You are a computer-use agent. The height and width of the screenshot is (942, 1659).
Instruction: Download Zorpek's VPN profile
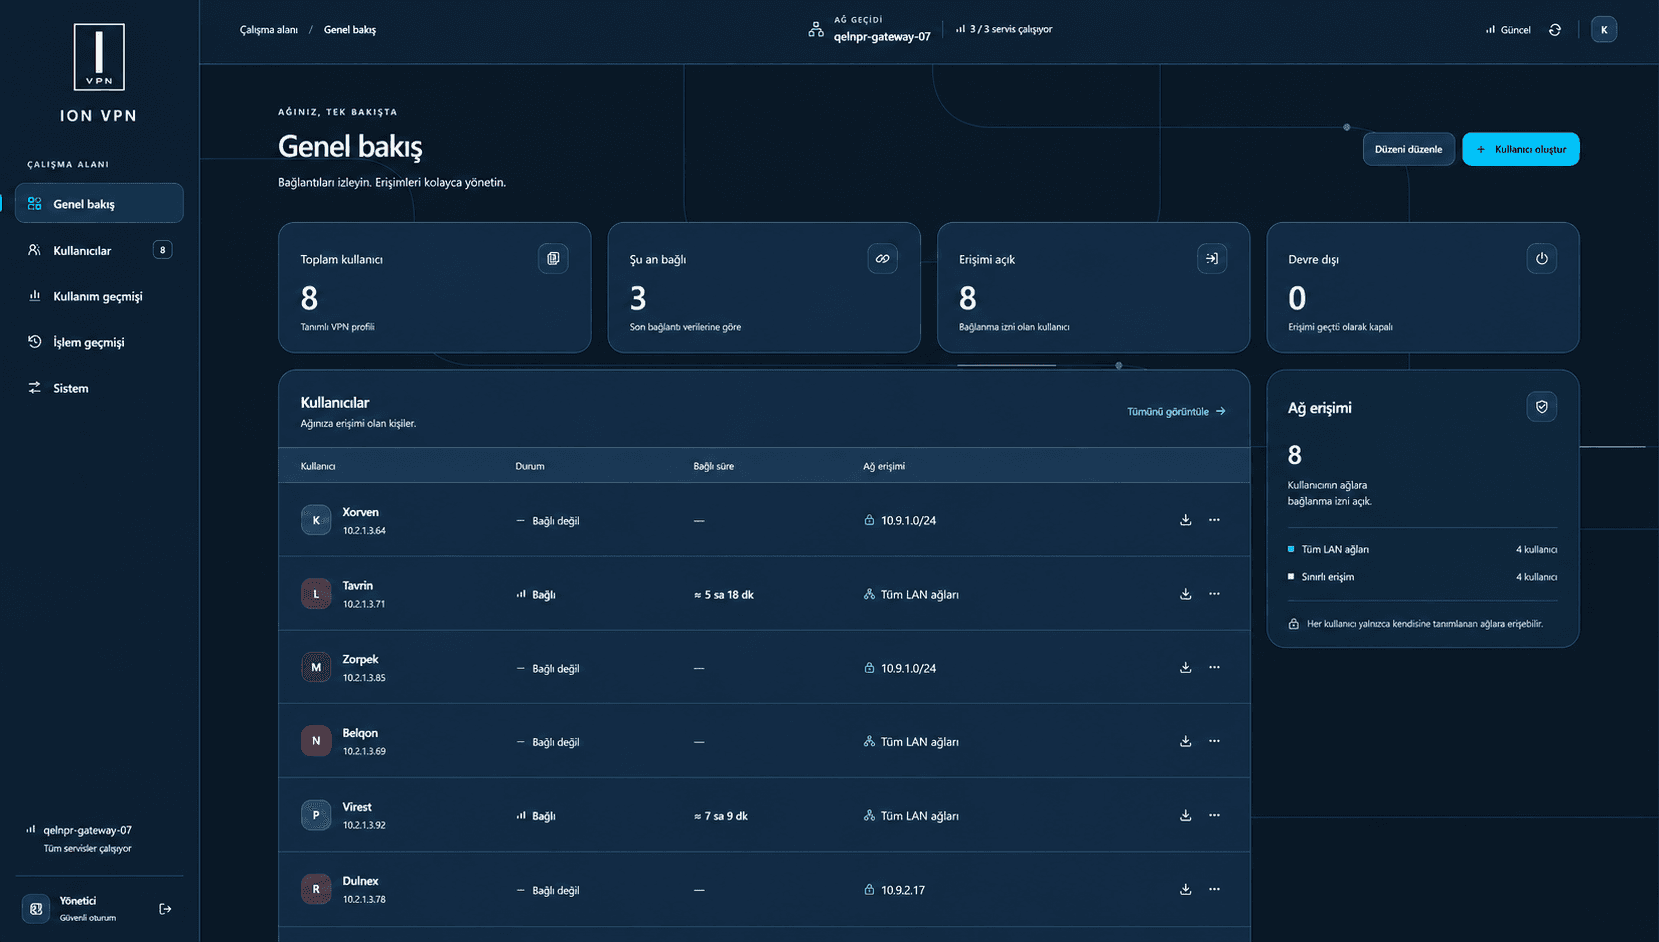click(x=1185, y=667)
